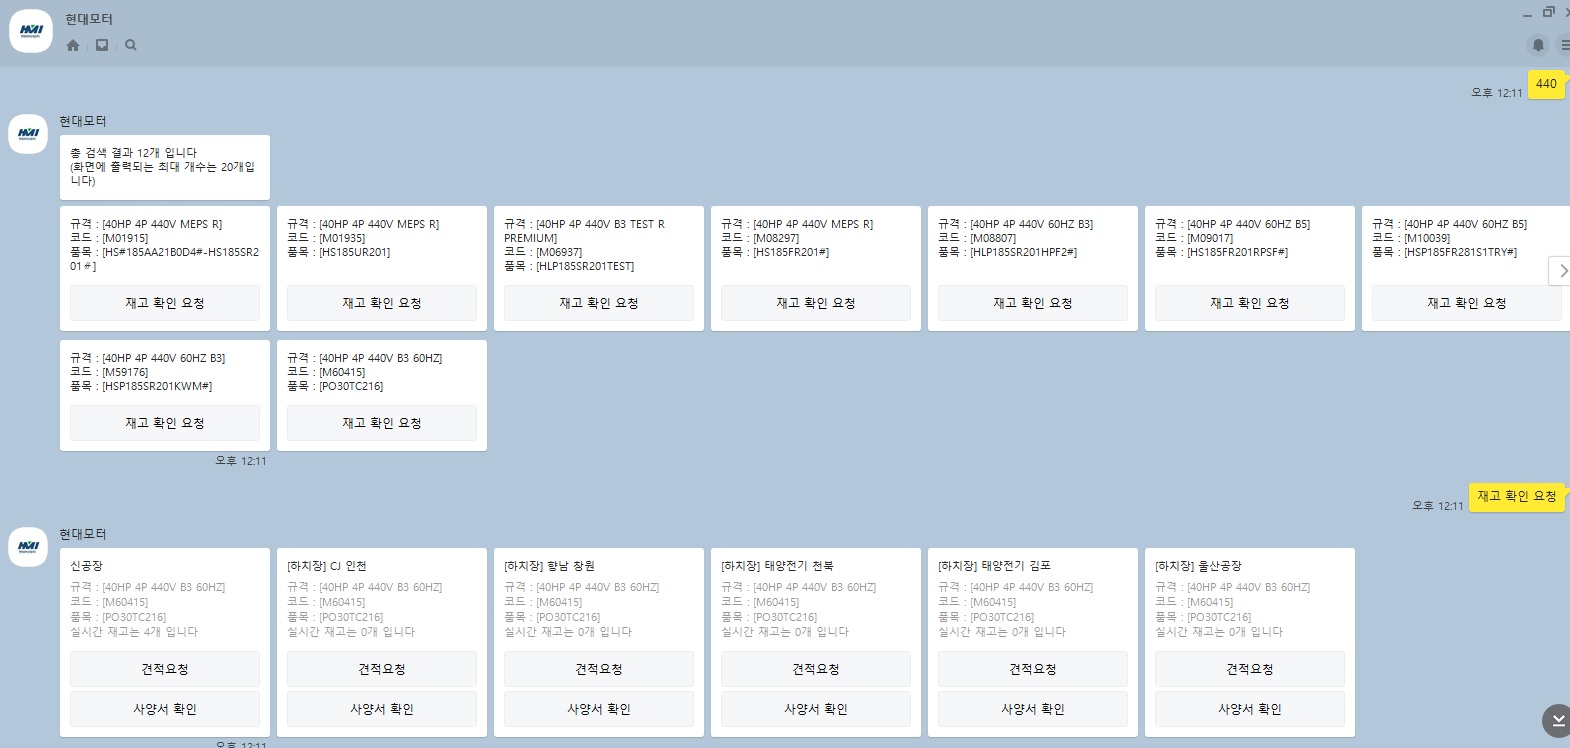Check the spec sheet on the CJ 인천 card
Screen dimensions: 1570x748
coord(382,709)
